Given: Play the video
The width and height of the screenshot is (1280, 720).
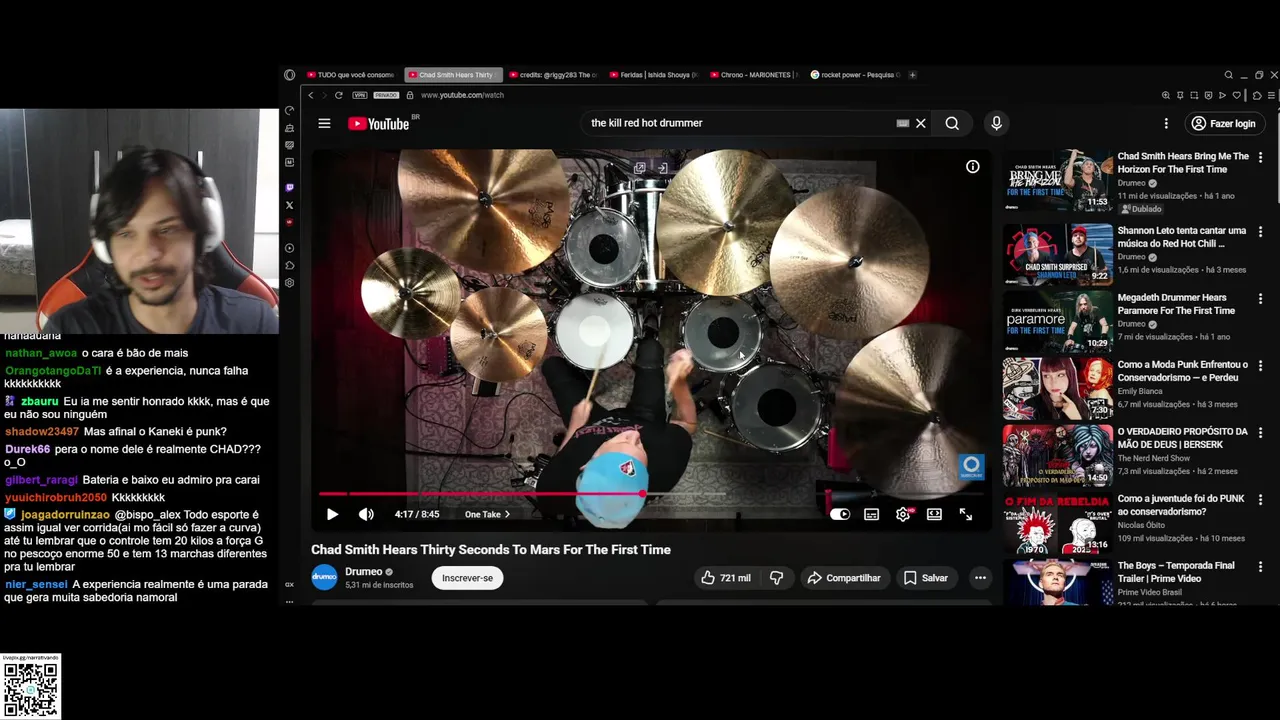Looking at the screenshot, I should point(332,514).
